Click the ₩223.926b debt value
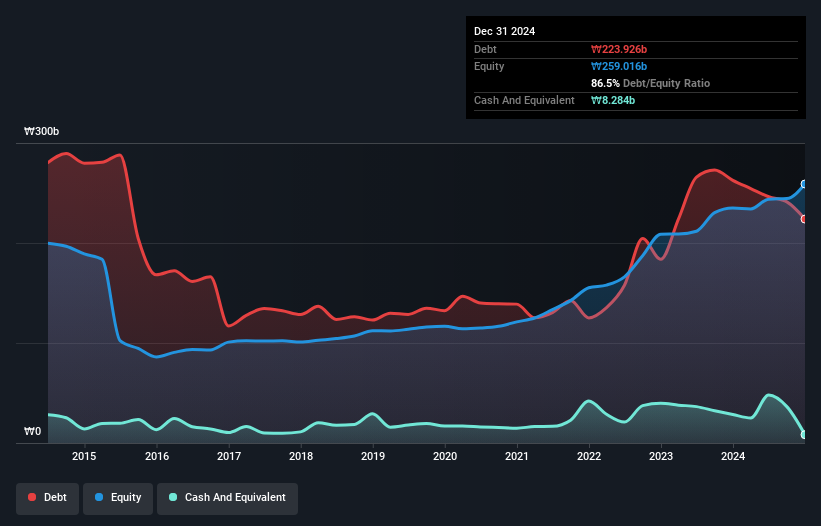Screen dimensions: 821x526 [619, 49]
